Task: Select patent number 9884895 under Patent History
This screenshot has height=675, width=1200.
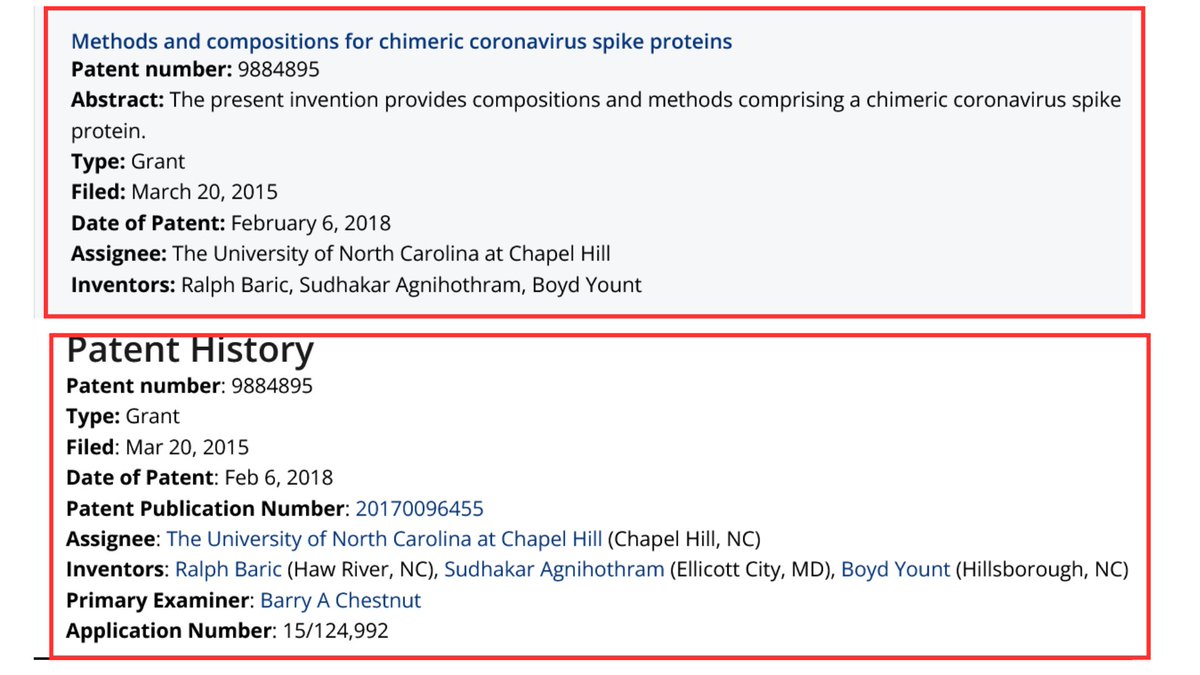Action: point(270,385)
